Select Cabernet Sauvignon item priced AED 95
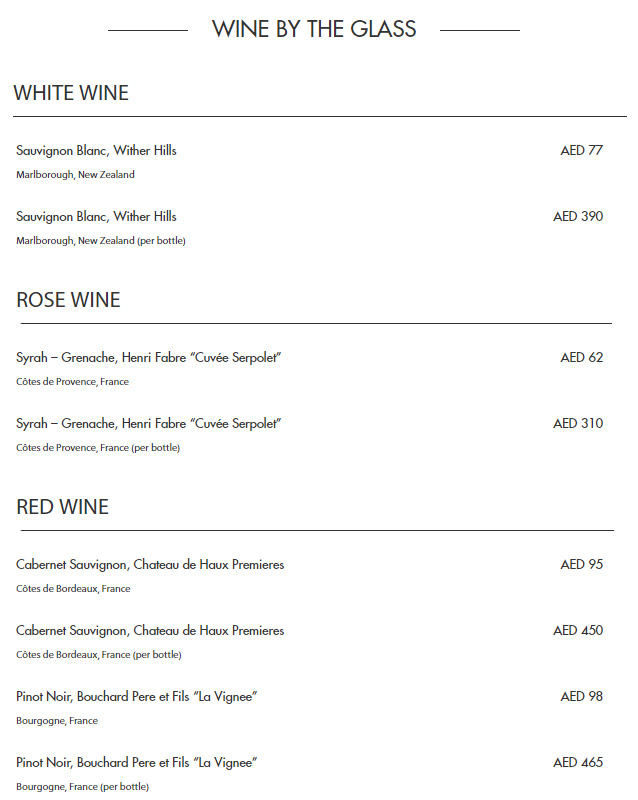The height and width of the screenshot is (800, 638). click(150, 565)
